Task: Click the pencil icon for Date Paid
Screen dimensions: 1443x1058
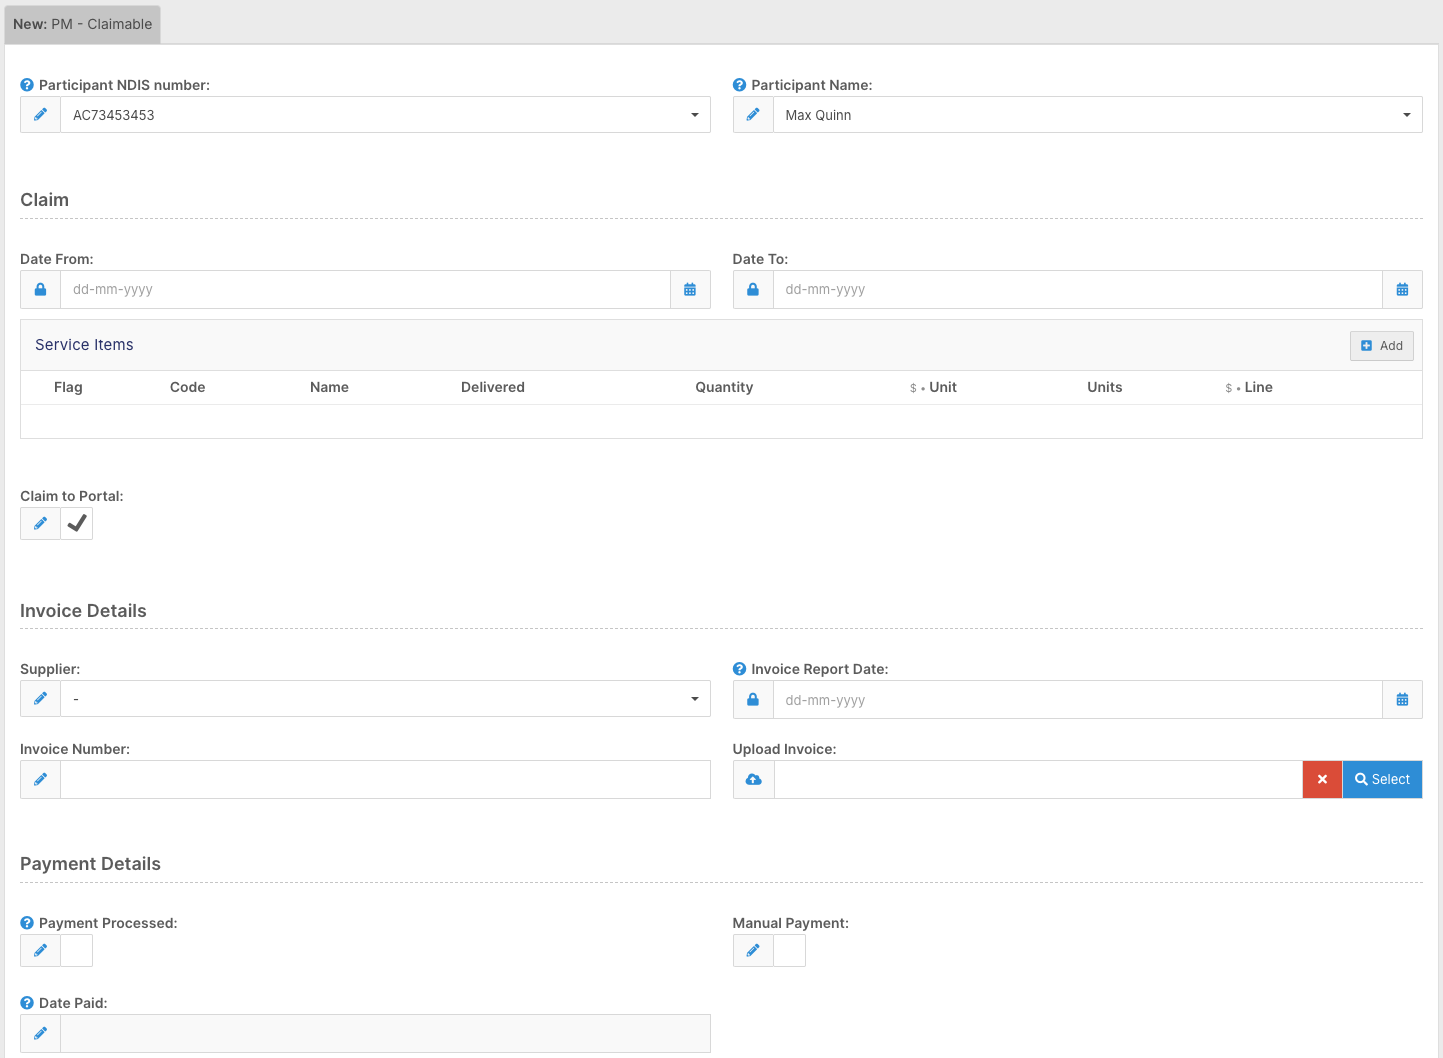Action: tap(41, 1033)
